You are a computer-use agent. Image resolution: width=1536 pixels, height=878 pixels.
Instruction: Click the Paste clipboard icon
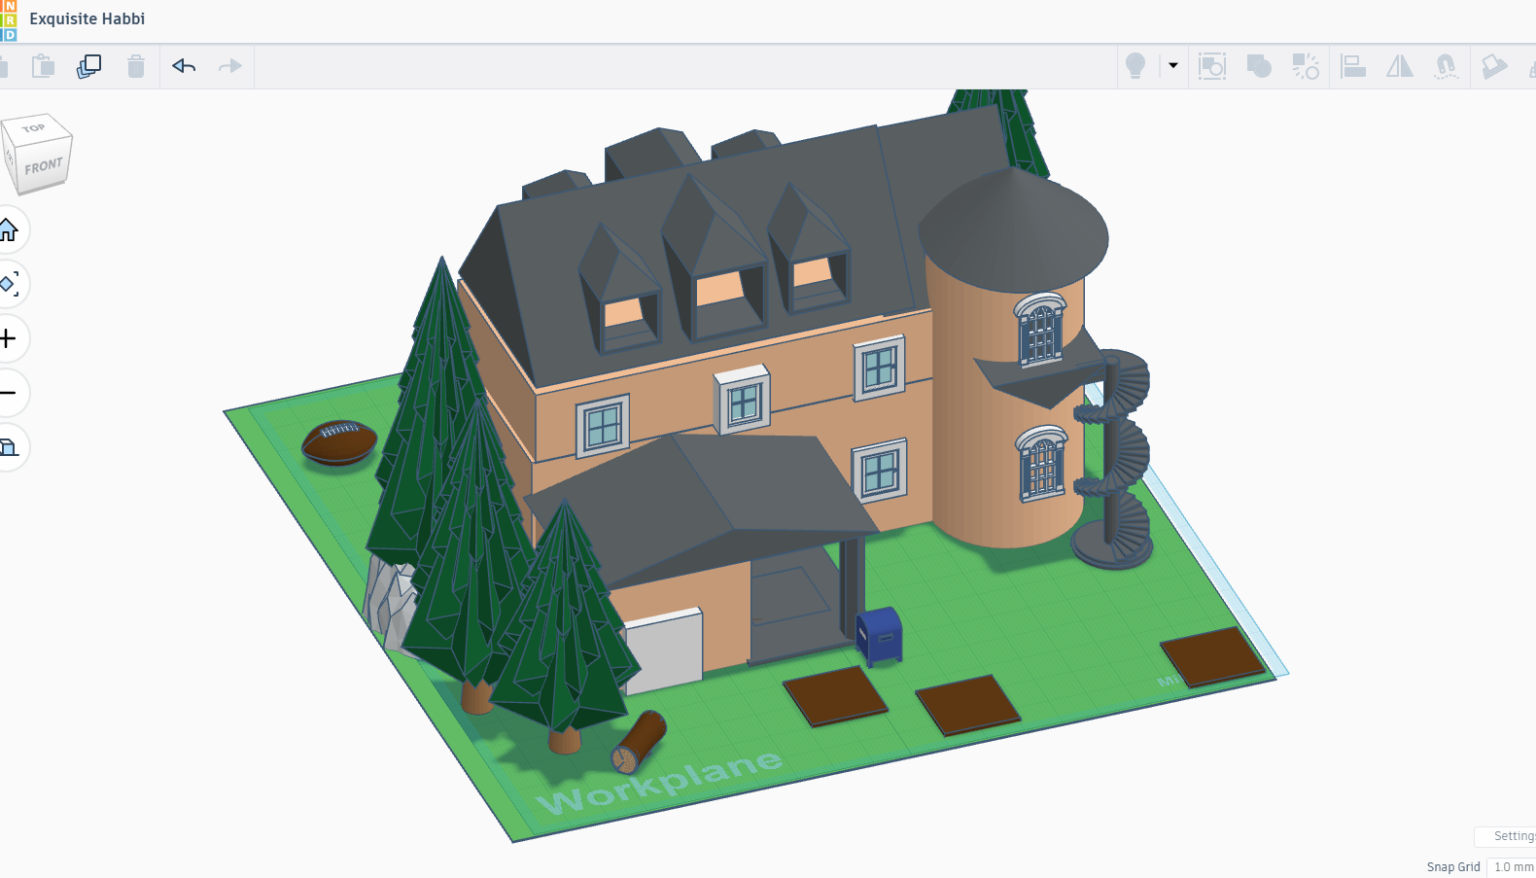point(43,66)
